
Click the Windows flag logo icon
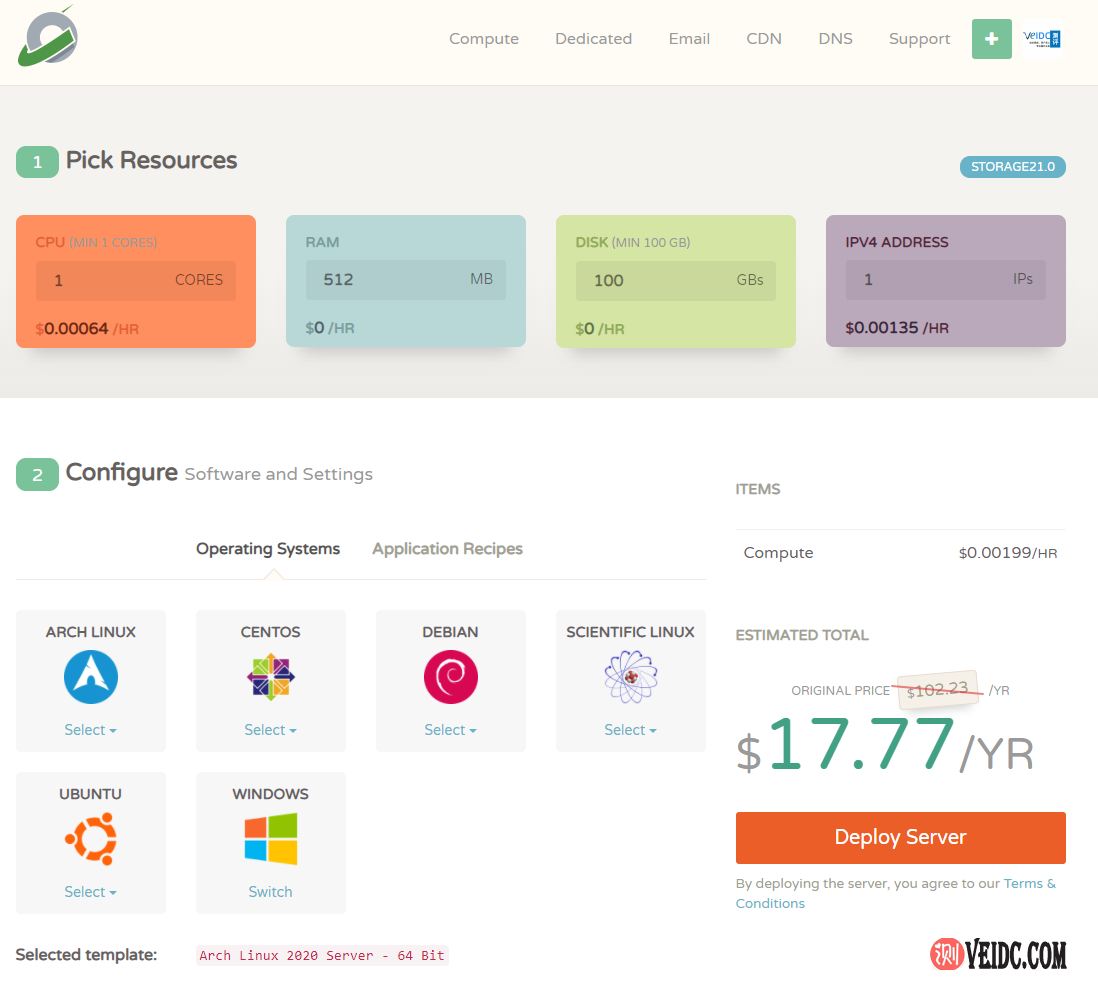click(x=271, y=839)
